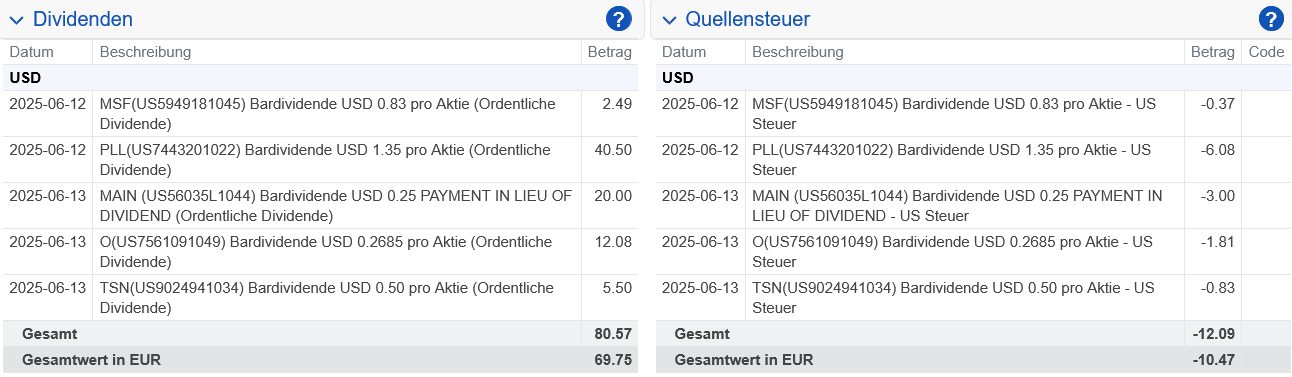Open help icon for Dividenden section
Screen dimensions: 1292x377
click(619, 19)
